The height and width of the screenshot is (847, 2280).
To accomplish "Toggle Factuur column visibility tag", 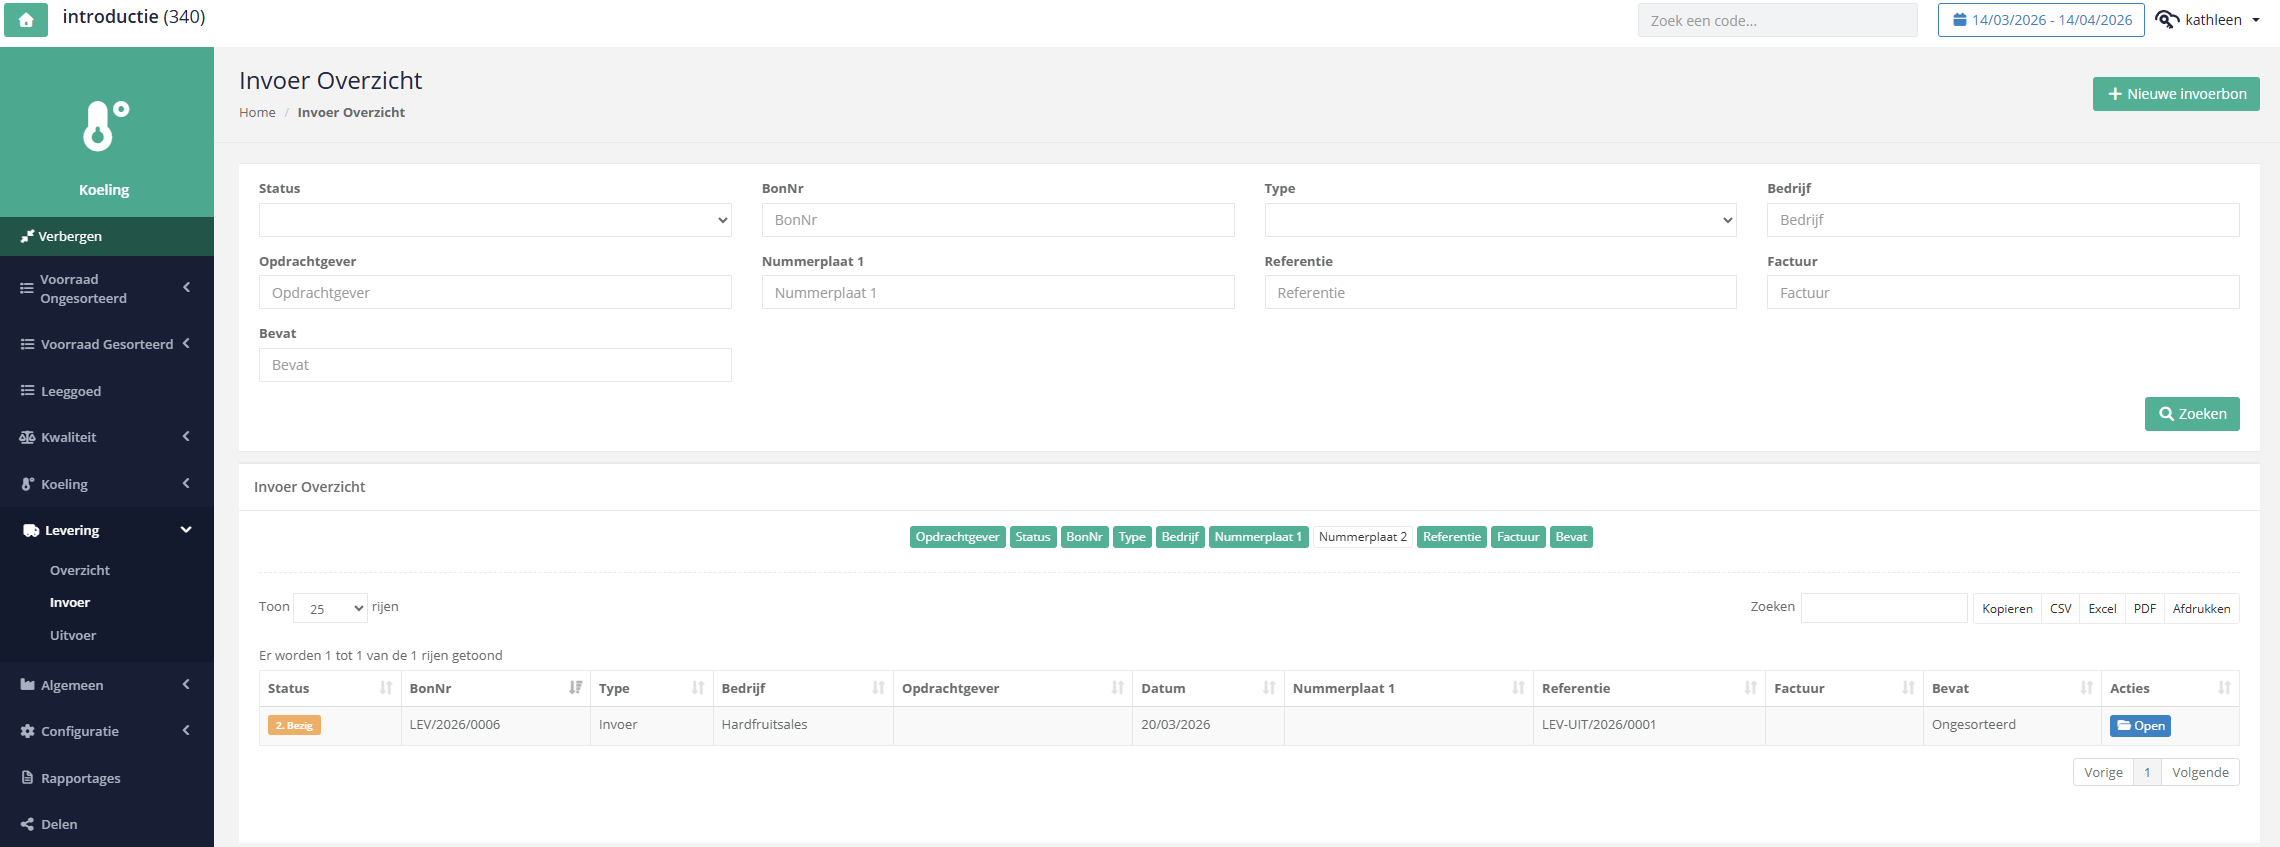I will (x=1518, y=537).
